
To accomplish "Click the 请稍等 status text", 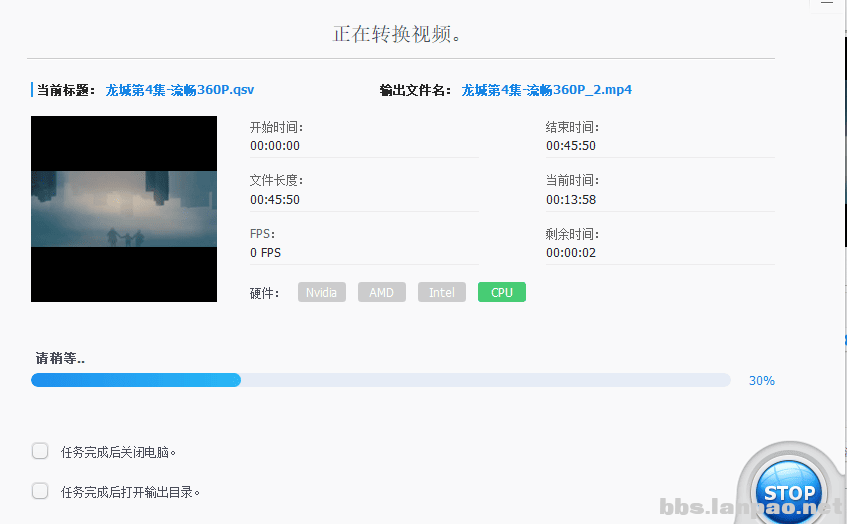I will (x=60, y=358).
